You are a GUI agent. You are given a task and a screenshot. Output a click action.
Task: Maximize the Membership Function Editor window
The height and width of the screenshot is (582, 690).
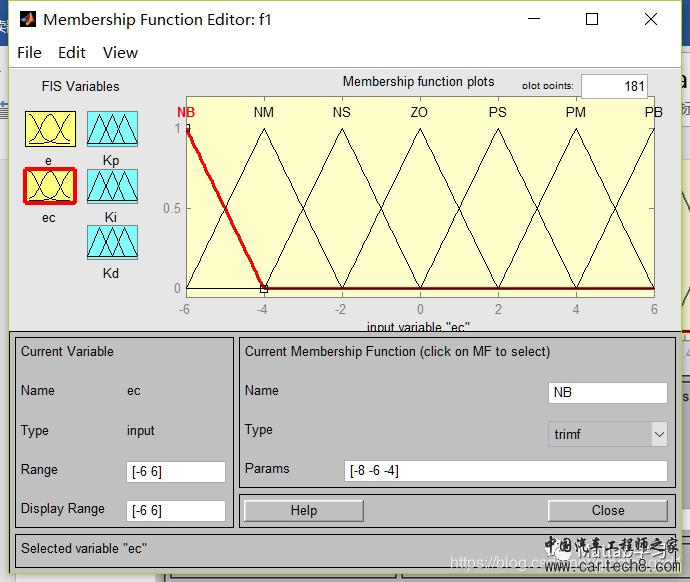coord(592,19)
